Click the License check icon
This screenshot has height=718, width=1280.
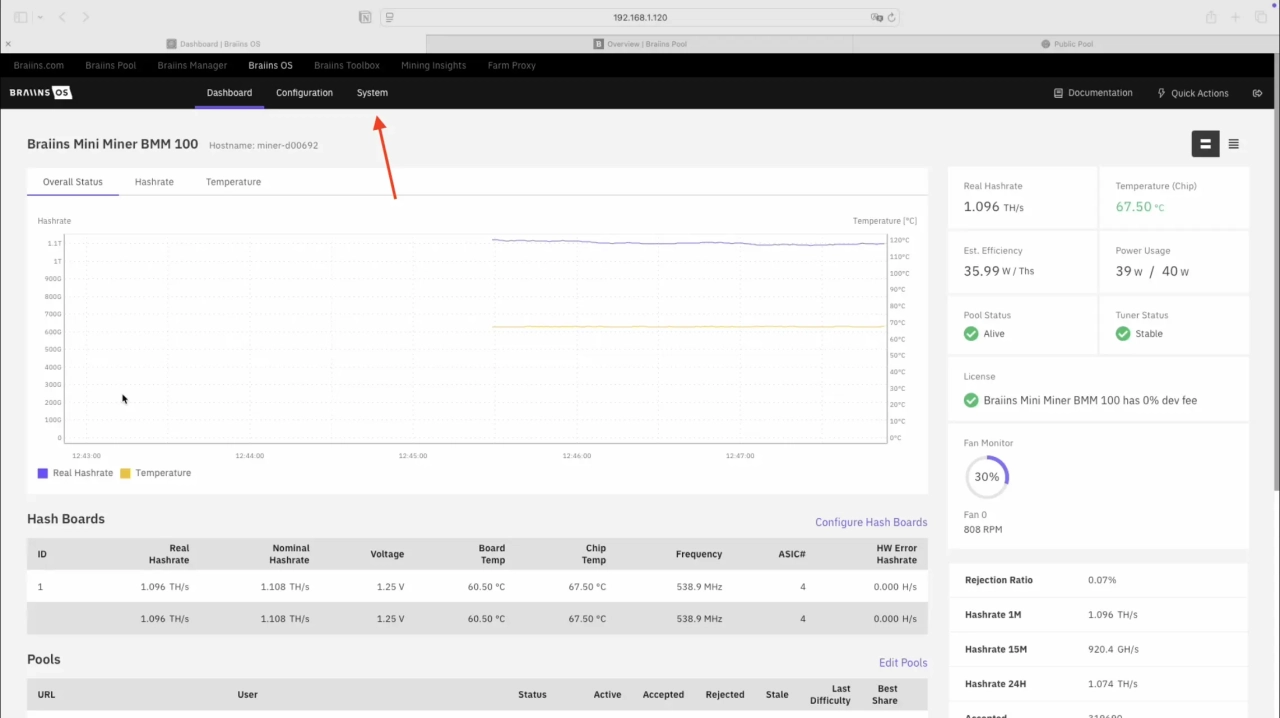pos(971,400)
